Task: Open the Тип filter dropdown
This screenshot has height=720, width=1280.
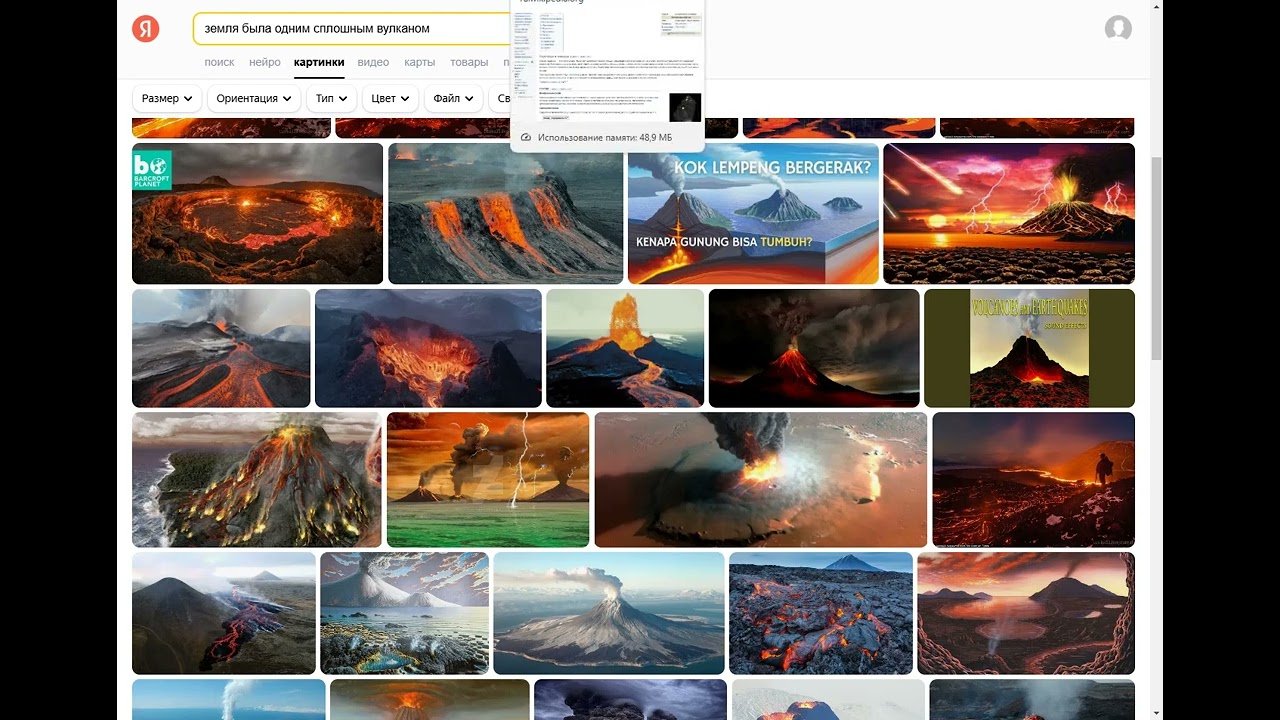Action: click(x=331, y=98)
